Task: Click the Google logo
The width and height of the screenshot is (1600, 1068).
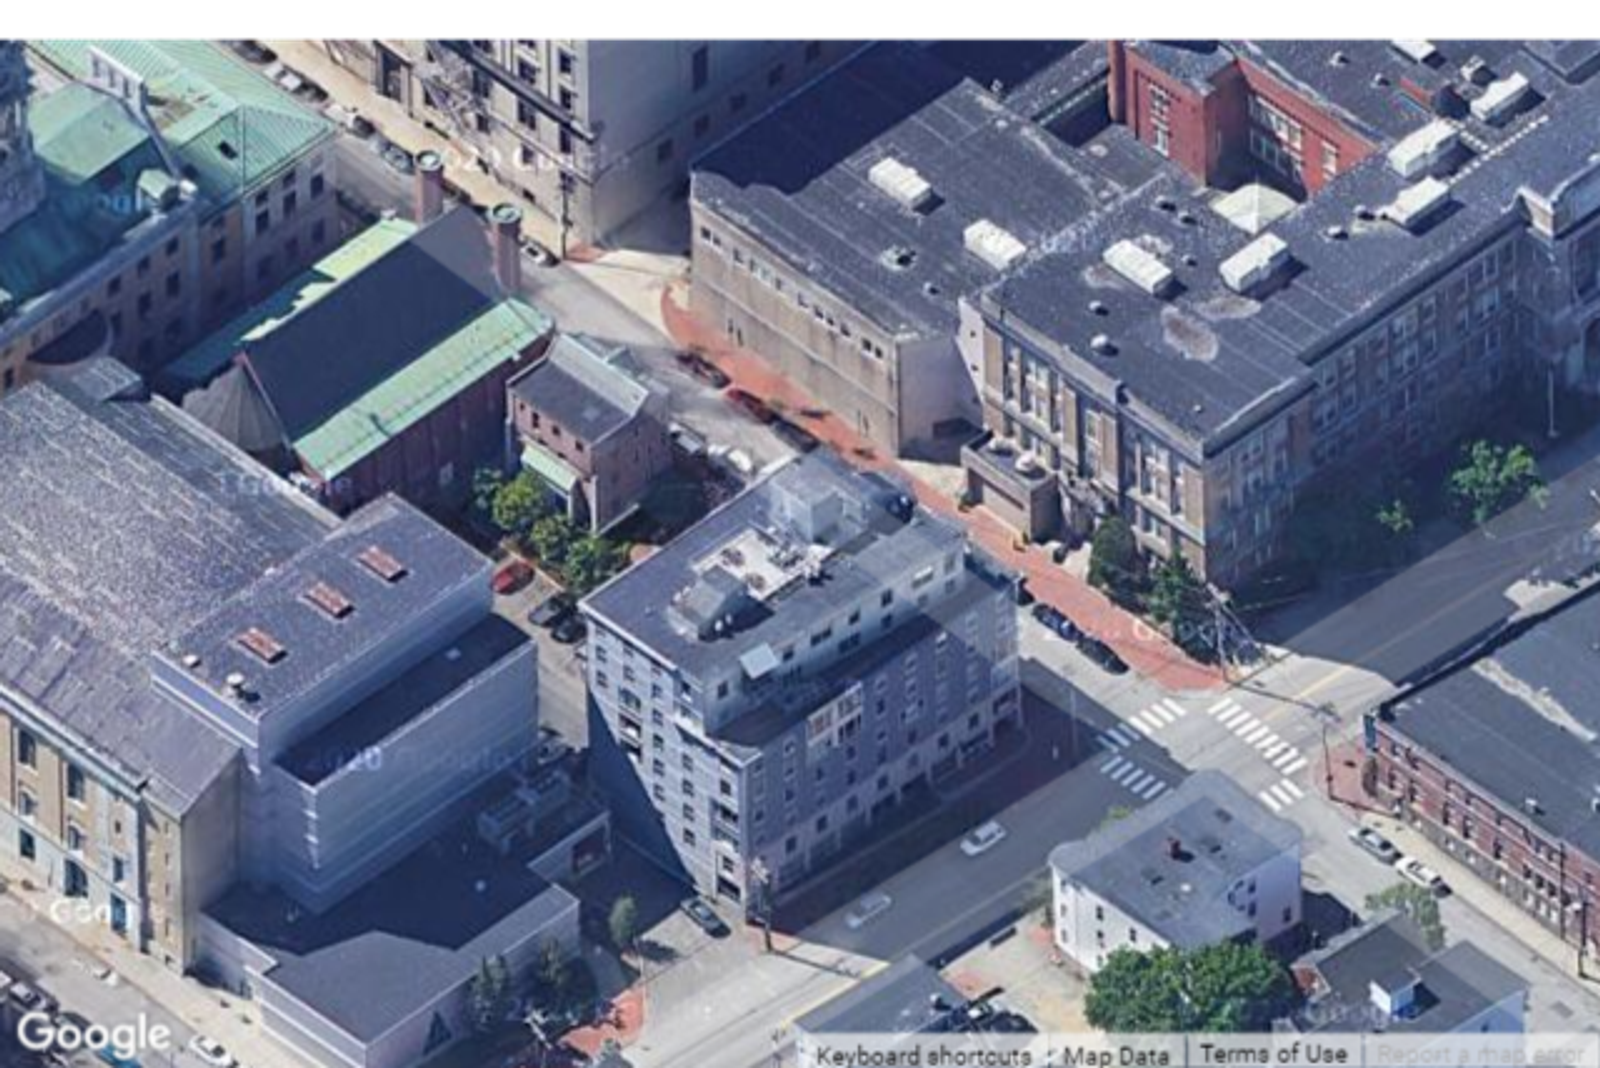Action: pos(94,1034)
